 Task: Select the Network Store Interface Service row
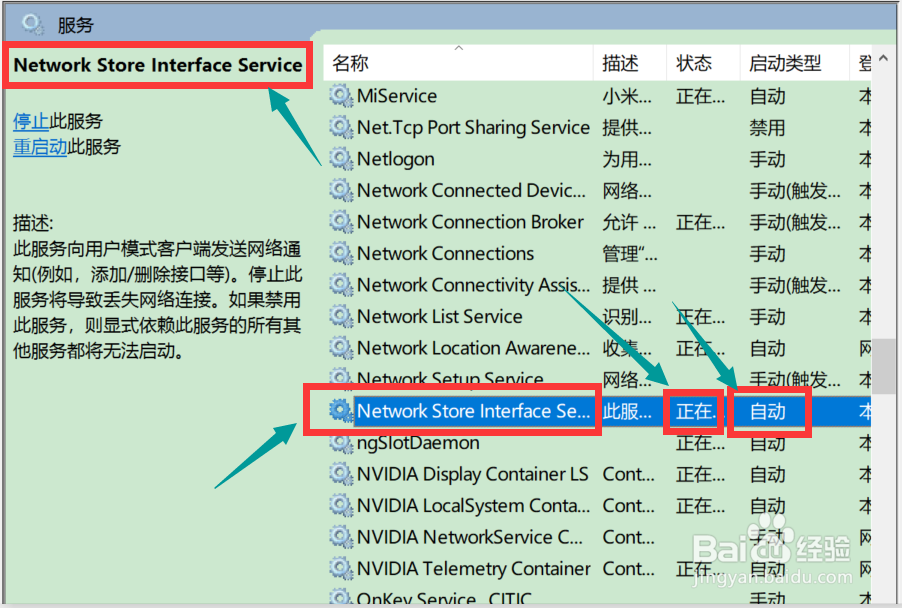[x=470, y=411]
